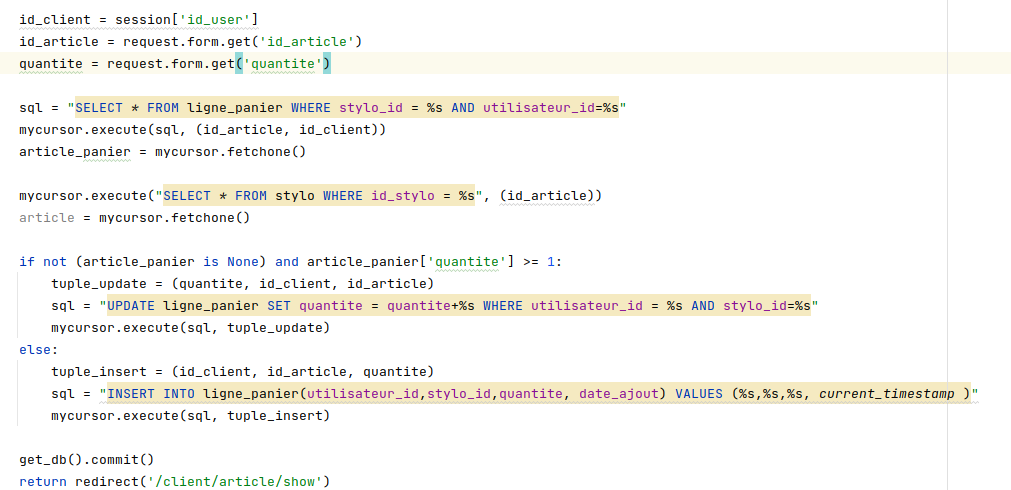
Task: Place cursor on id_client variable in first line
Action: point(54,20)
